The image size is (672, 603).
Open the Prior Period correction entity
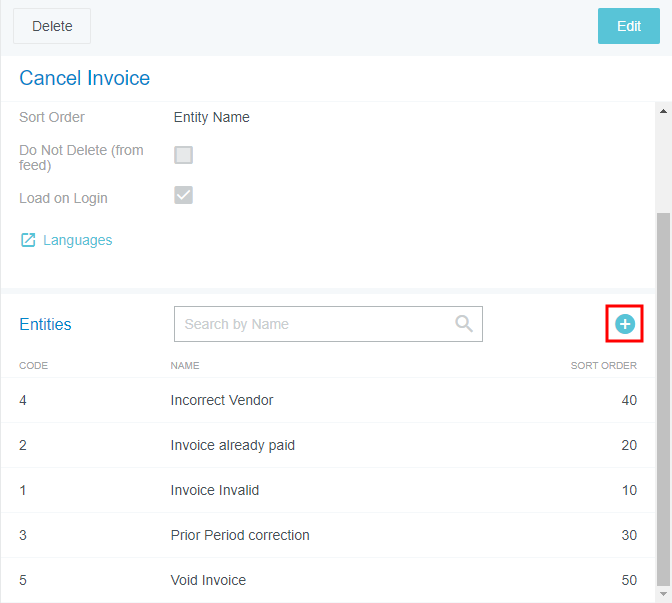point(240,535)
